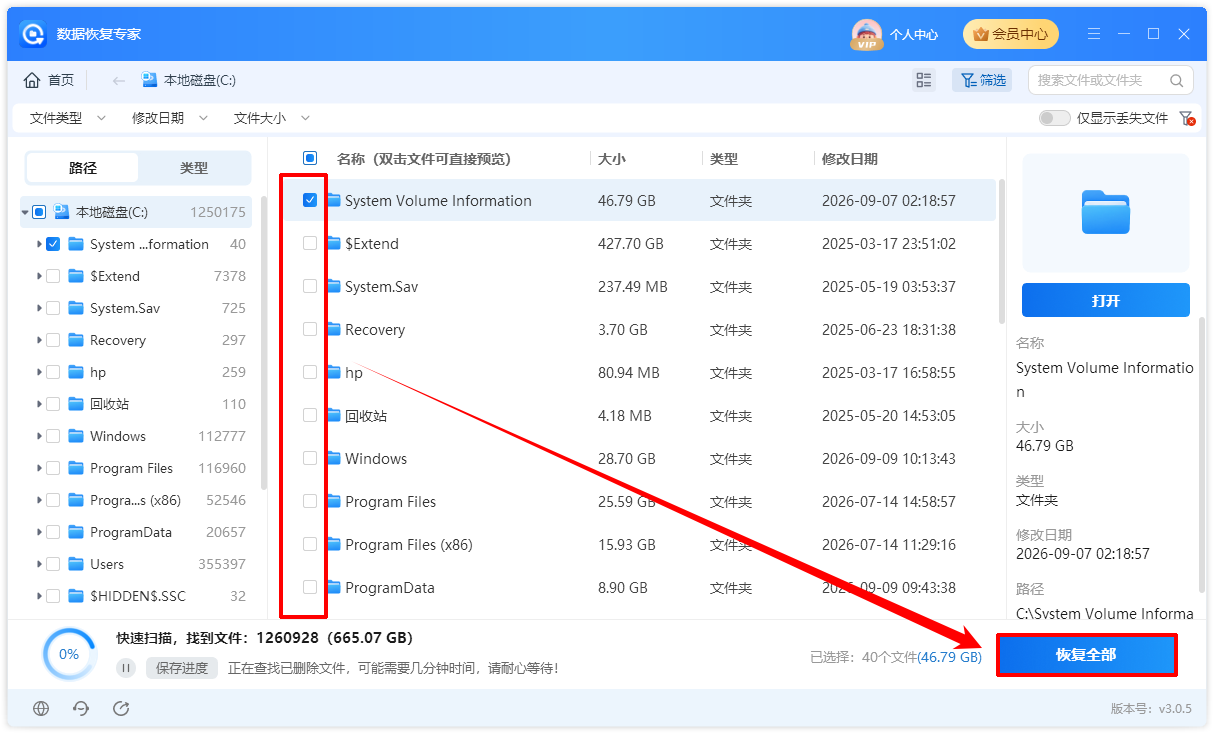Click the Recovery folder icon in file list
Image resolution: width=1214 pixels, height=734 pixels.
(x=334, y=329)
